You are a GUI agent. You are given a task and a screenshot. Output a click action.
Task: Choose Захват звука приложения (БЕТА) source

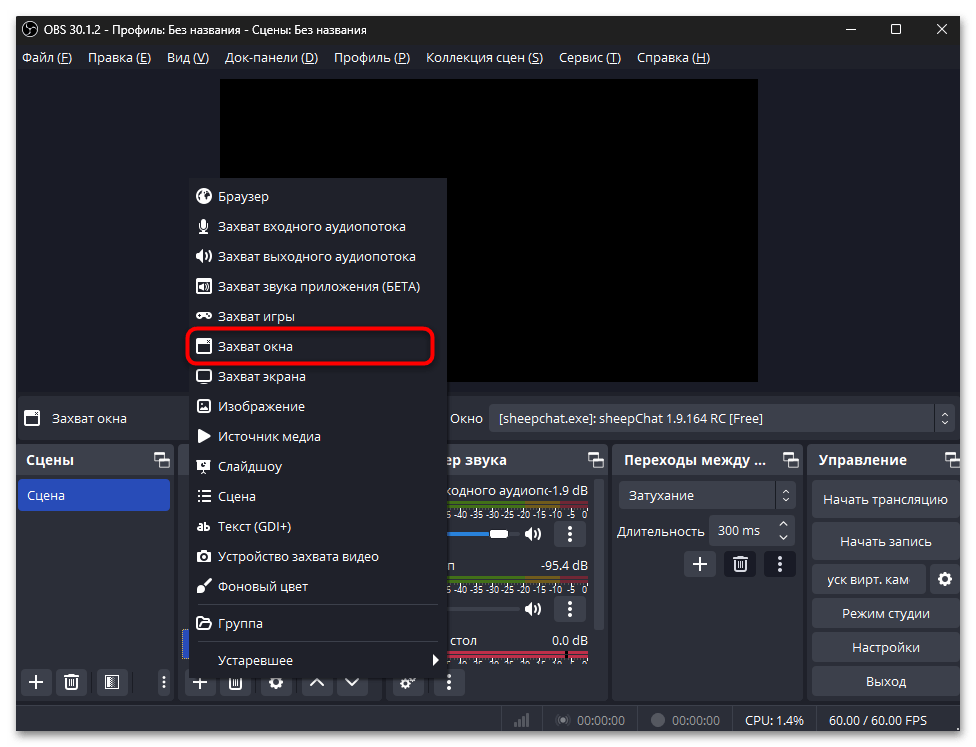(318, 286)
